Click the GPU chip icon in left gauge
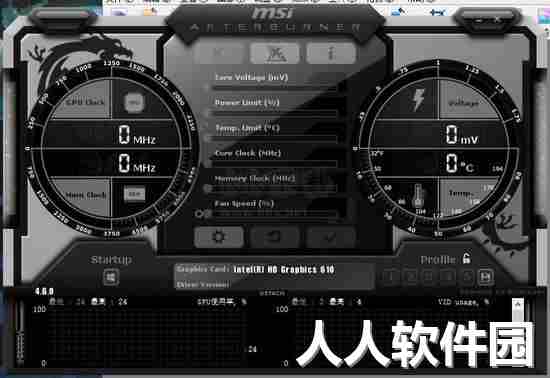Screen dimensions: 550x378 coord(134,103)
